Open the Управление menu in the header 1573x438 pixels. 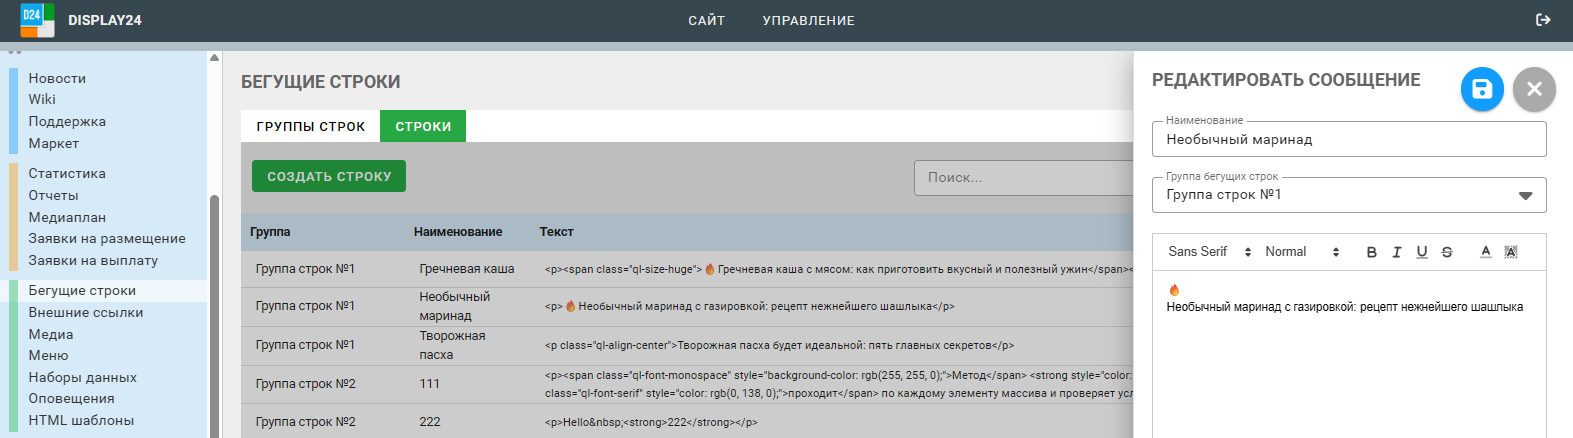click(808, 20)
